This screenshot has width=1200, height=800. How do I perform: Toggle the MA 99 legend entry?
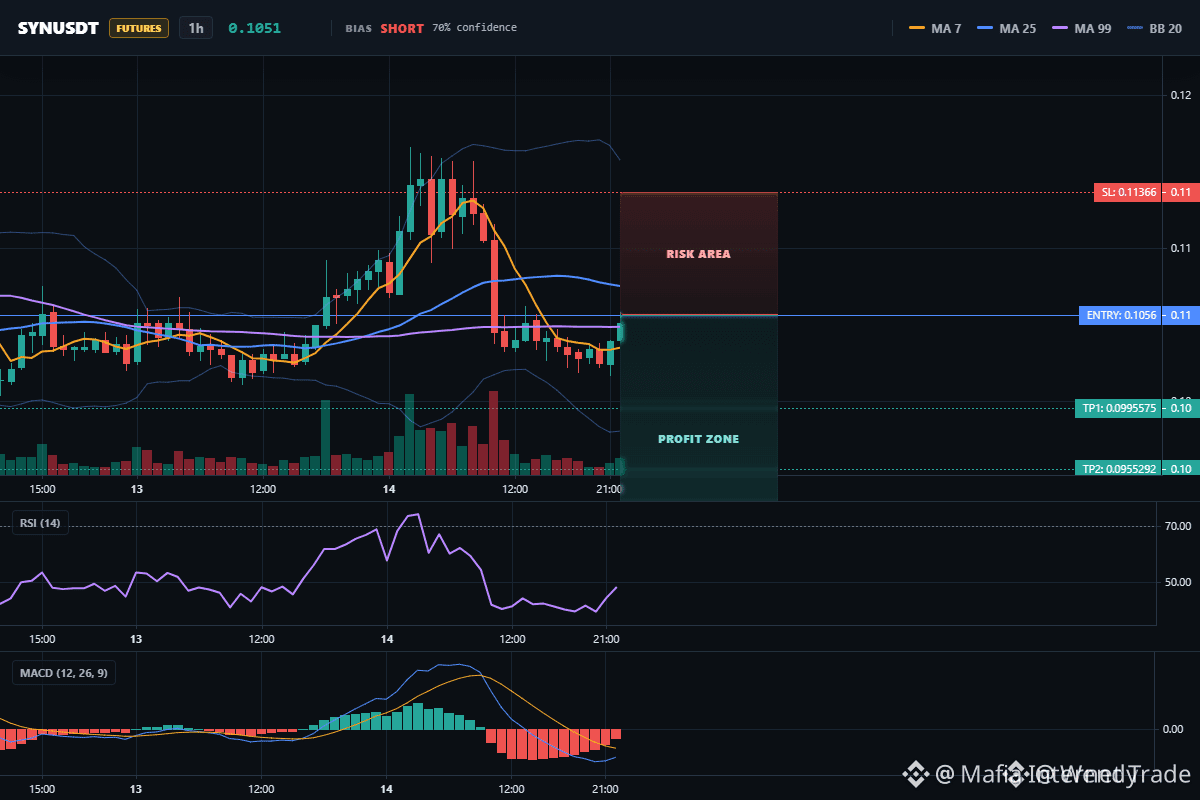tap(1083, 28)
